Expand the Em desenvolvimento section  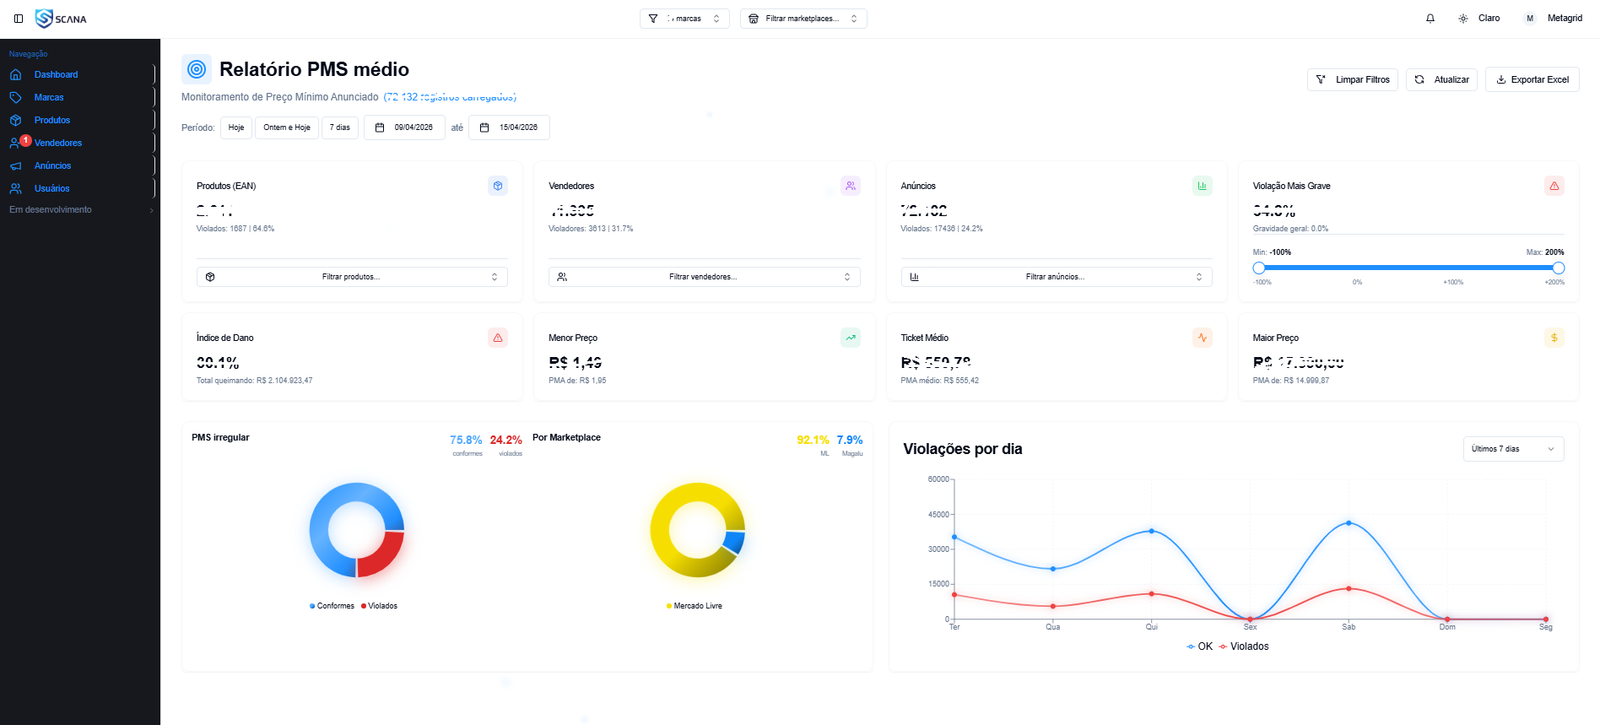point(80,210)
